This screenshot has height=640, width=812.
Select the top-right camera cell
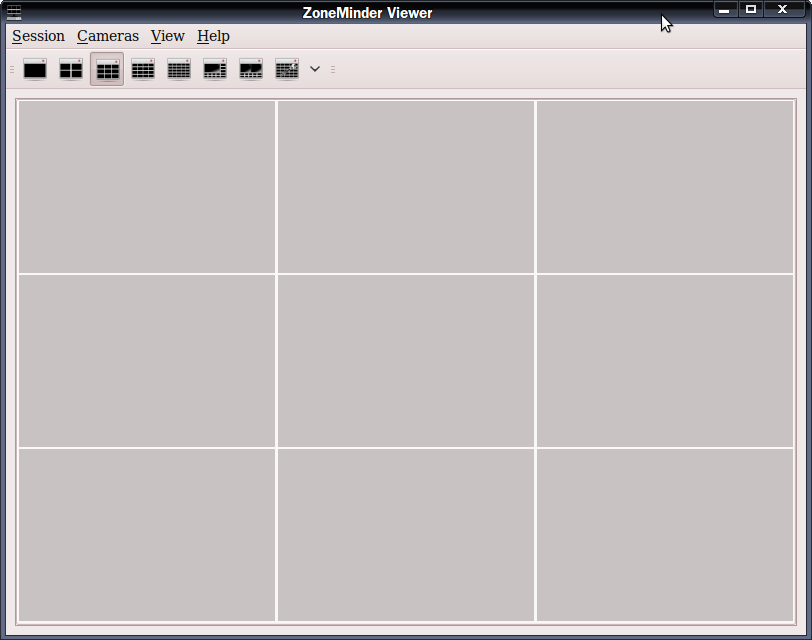click(665, 187)
